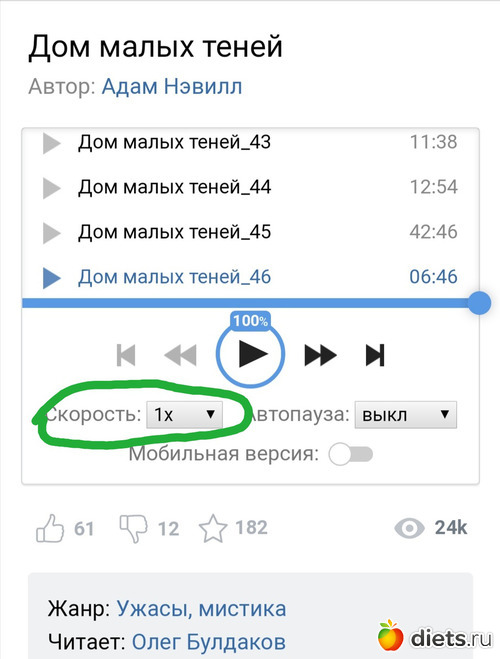This screenshot has width=500, height=659.
Task: Add to favorites with the star icon
Action: point(213,528)
